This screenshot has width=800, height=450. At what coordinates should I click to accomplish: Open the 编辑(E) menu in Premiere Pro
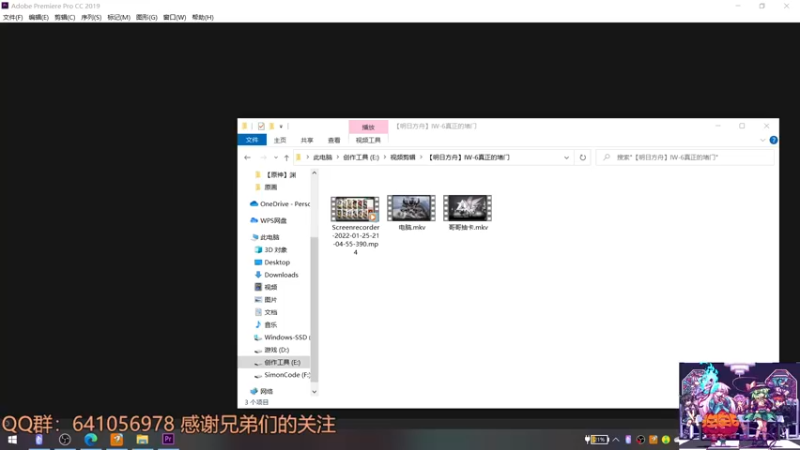click(x=39, y=17)
